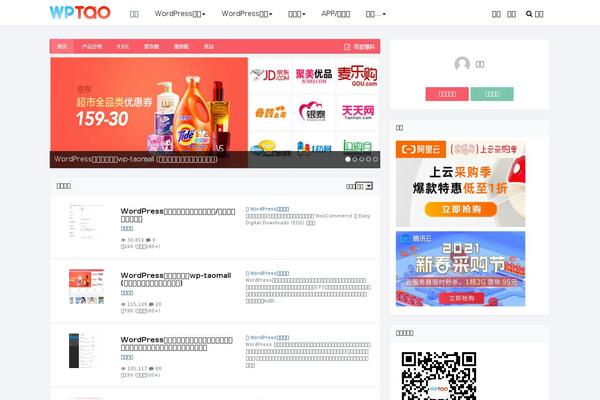Open title of article with 30,816 views
The height and width of the screenshot is (400, 600).
click(x=178, y=215)
